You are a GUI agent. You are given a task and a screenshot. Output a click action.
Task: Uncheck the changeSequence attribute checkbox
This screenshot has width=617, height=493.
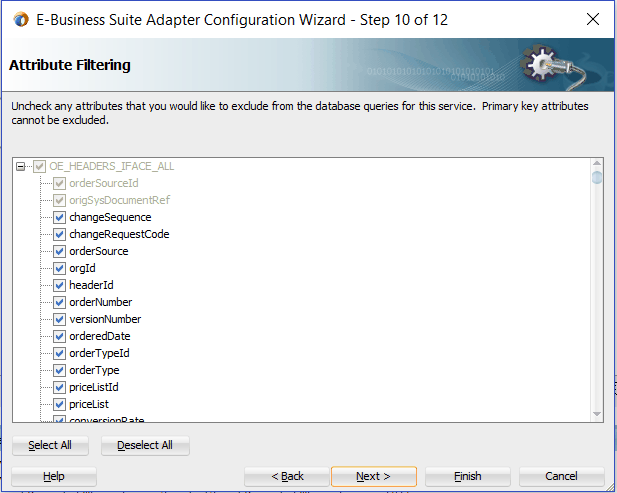pos(59,217)
